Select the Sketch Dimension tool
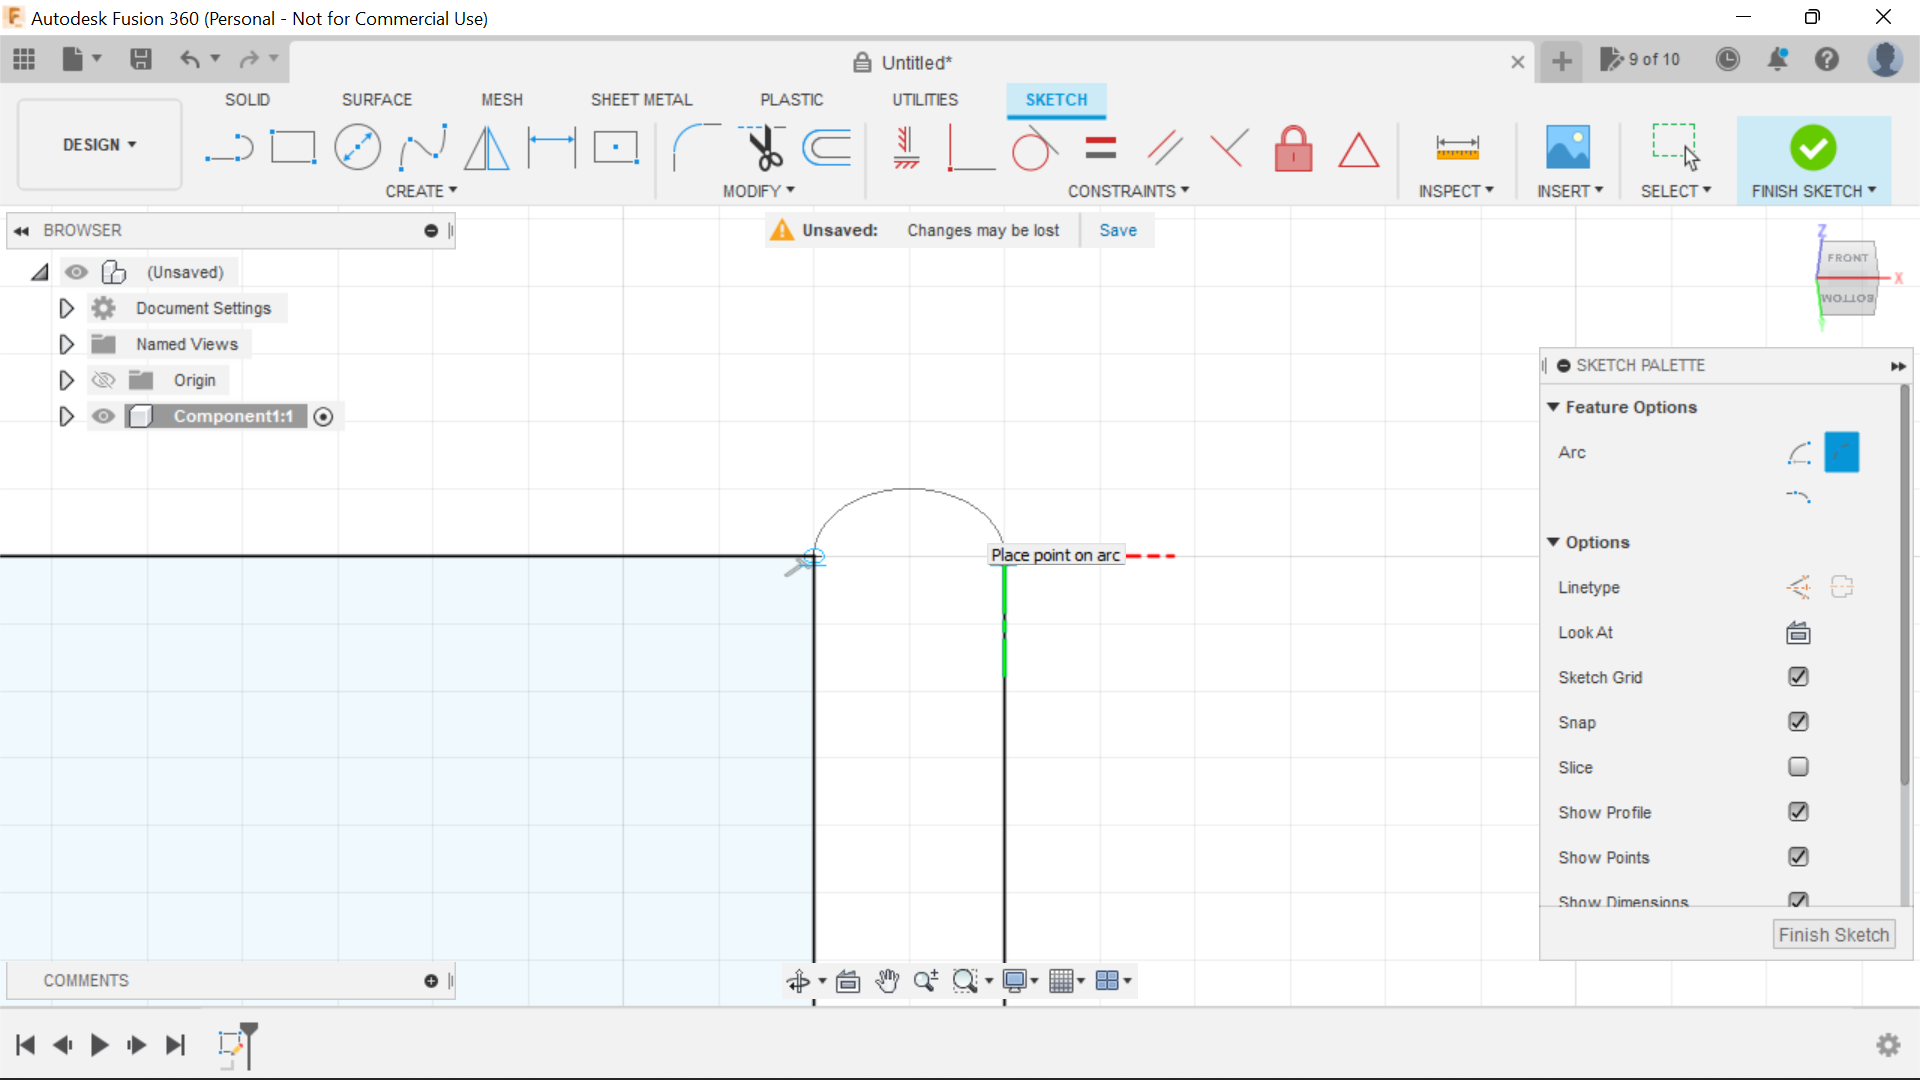The image size is (1920, 1080). 552,148
